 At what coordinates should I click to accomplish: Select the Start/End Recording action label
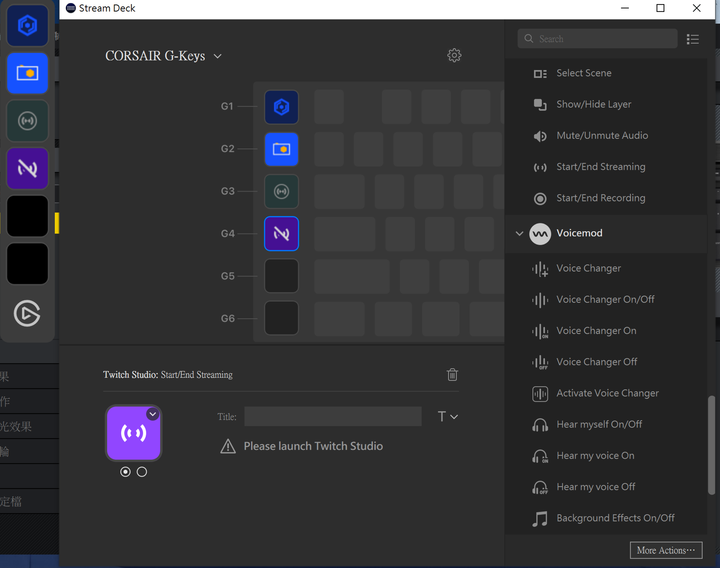coord(601,198)
